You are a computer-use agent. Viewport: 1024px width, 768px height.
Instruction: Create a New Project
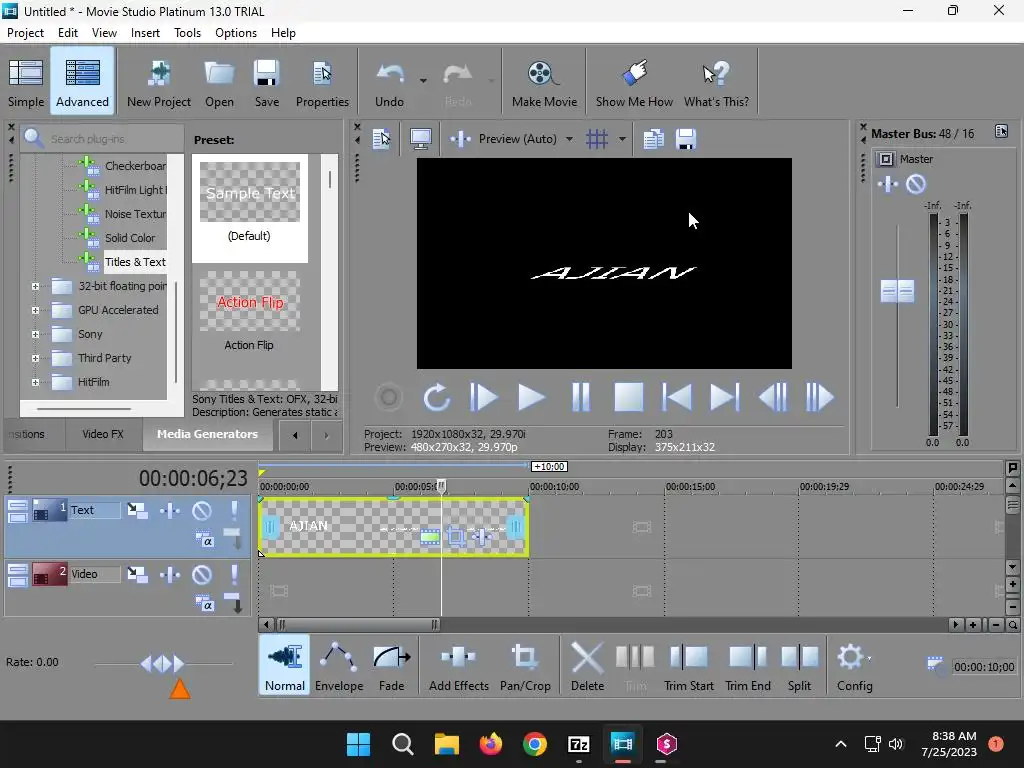159,84
